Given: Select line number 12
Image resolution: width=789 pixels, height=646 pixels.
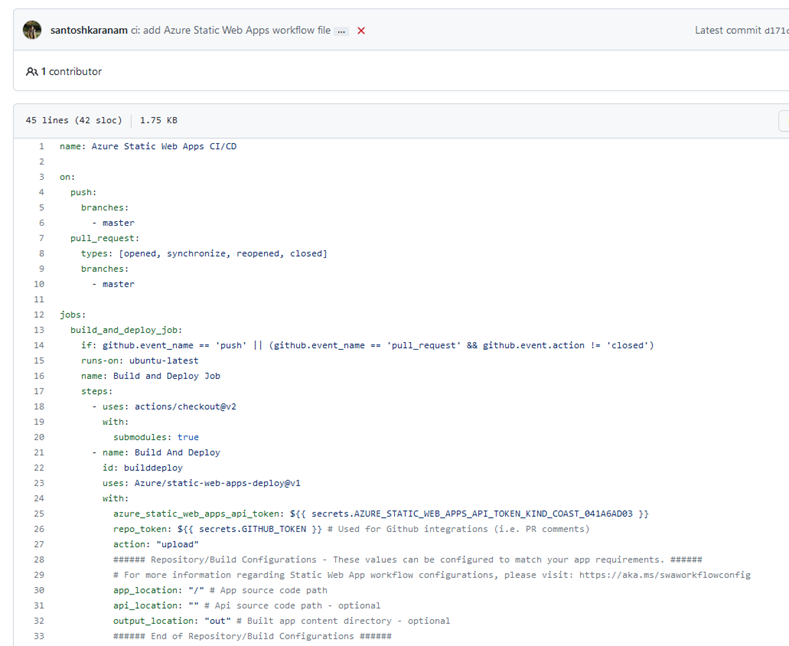Looking at the screenshot, I should pos(39,315).
